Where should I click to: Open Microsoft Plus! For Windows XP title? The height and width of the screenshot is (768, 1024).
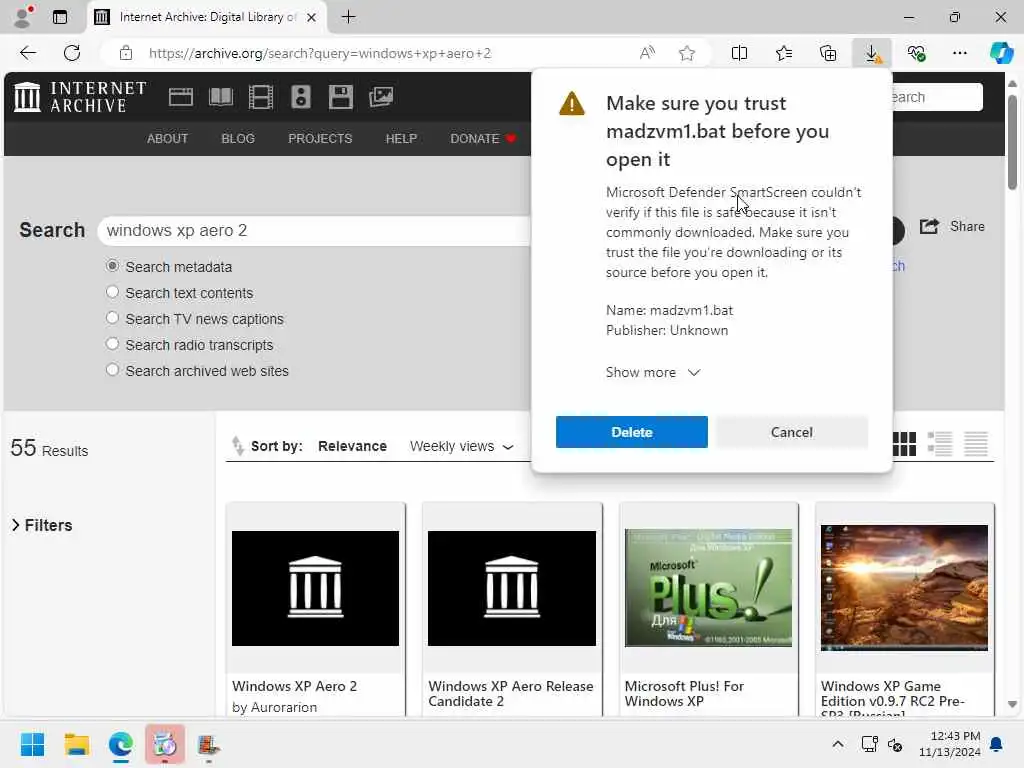[684, 694]
